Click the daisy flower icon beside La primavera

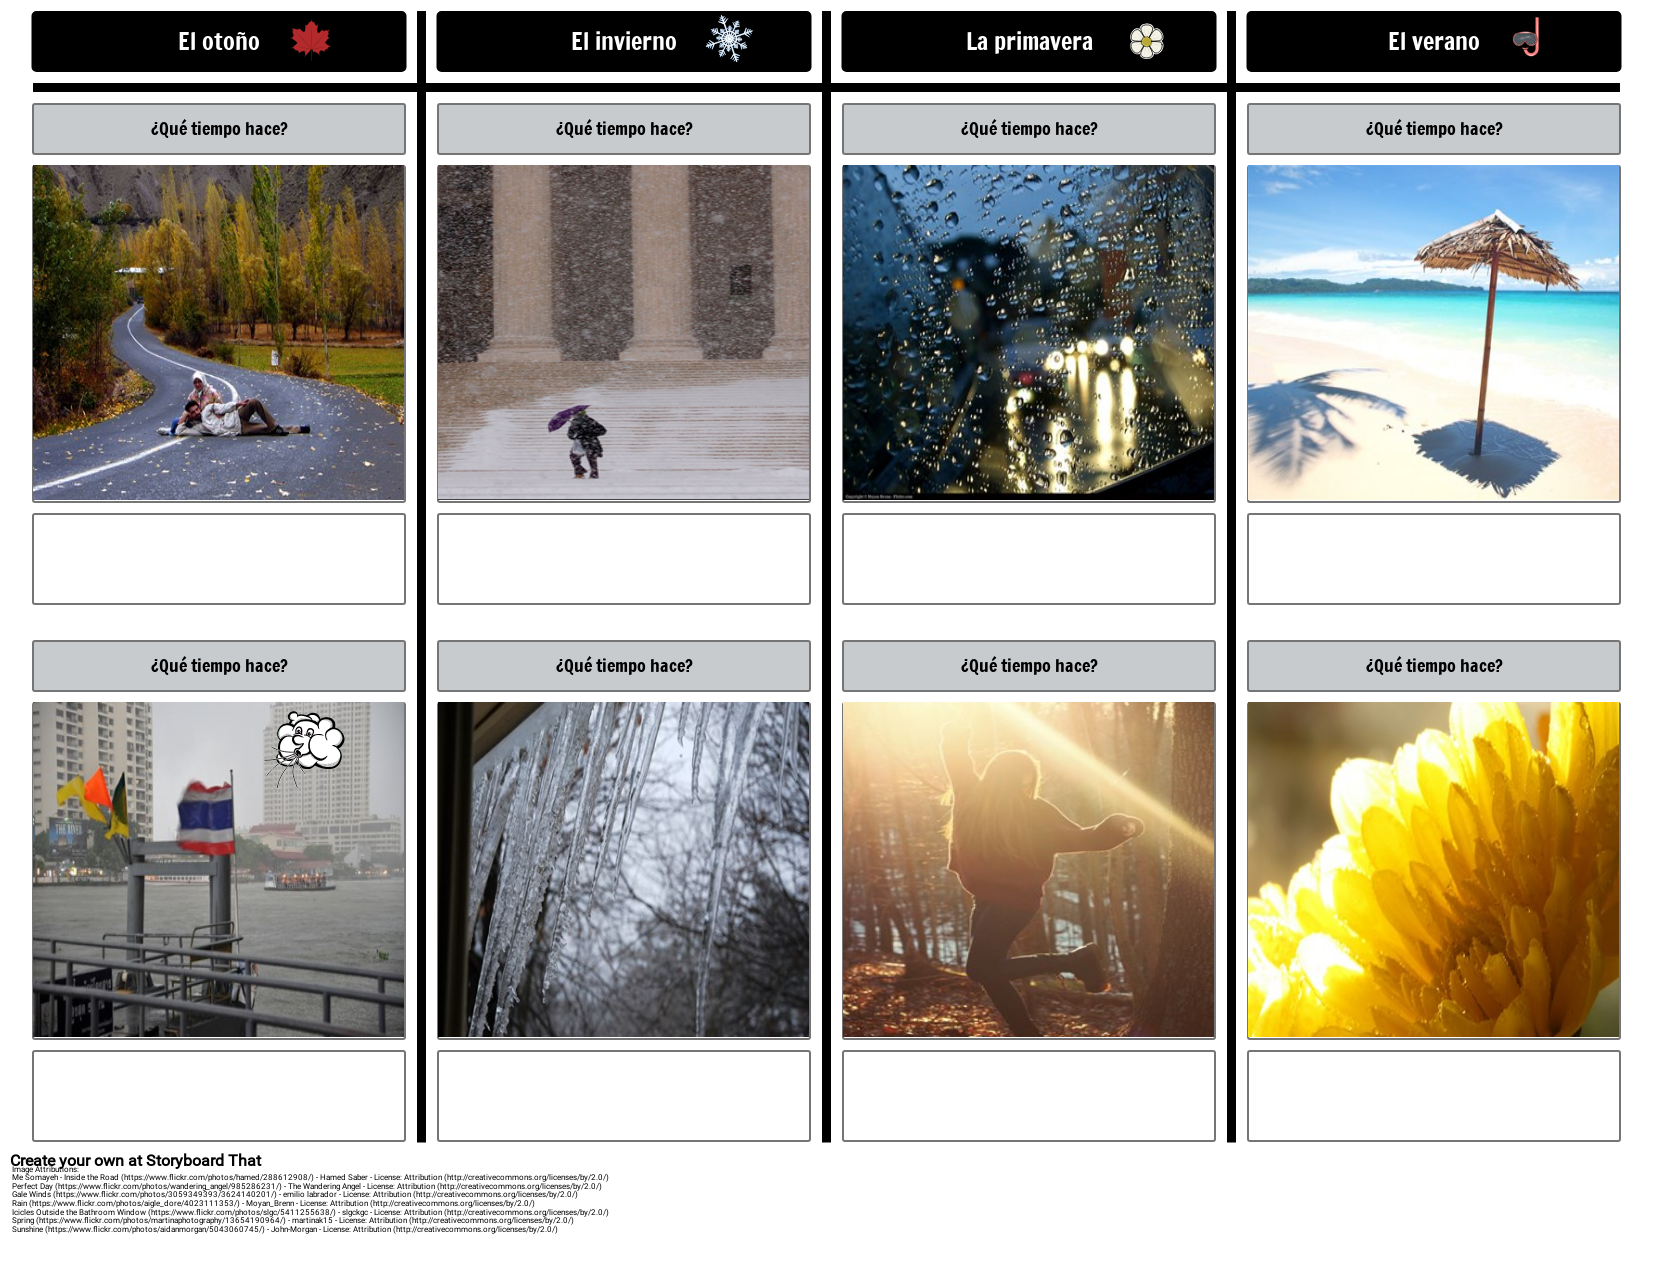click(x=1146, y=42)
